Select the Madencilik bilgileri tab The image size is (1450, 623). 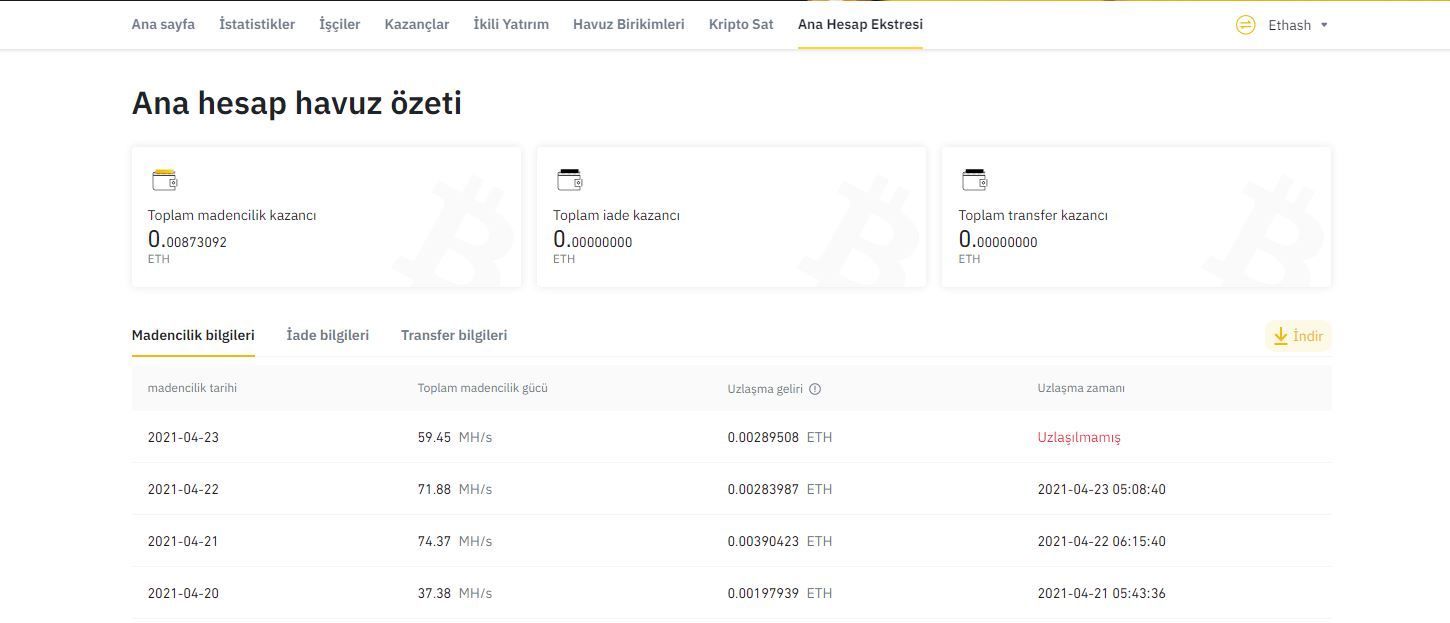click(x=193, y=335)
